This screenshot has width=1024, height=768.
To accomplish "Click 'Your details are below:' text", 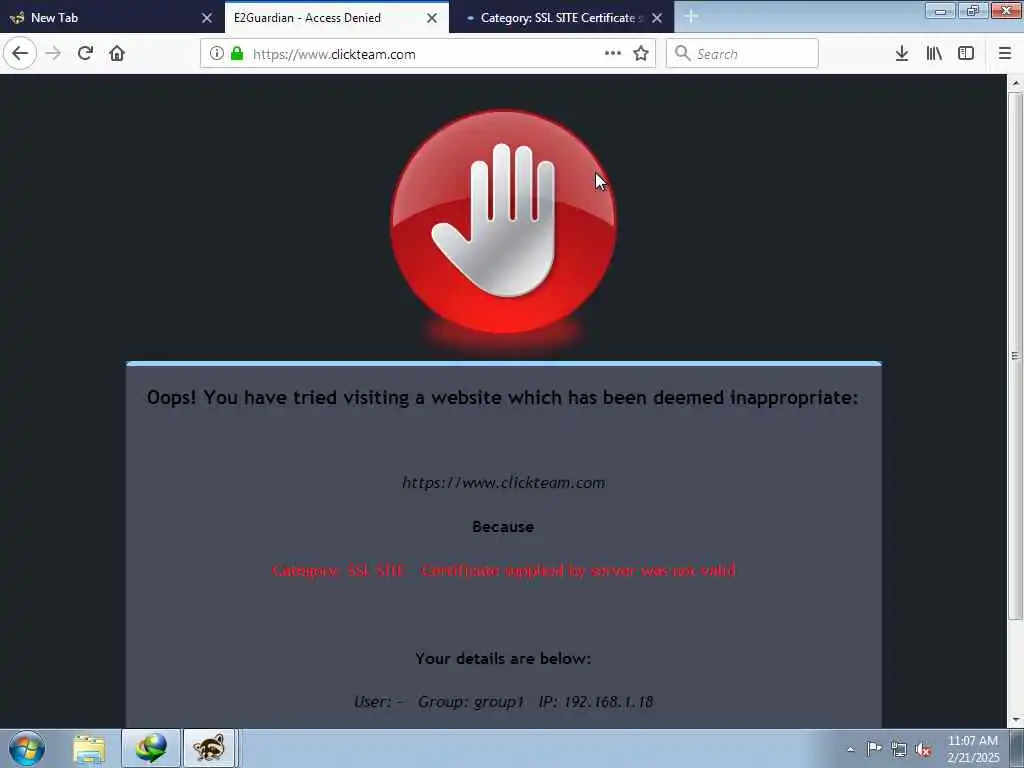I will pyautogui.click(x=503, y=658).
